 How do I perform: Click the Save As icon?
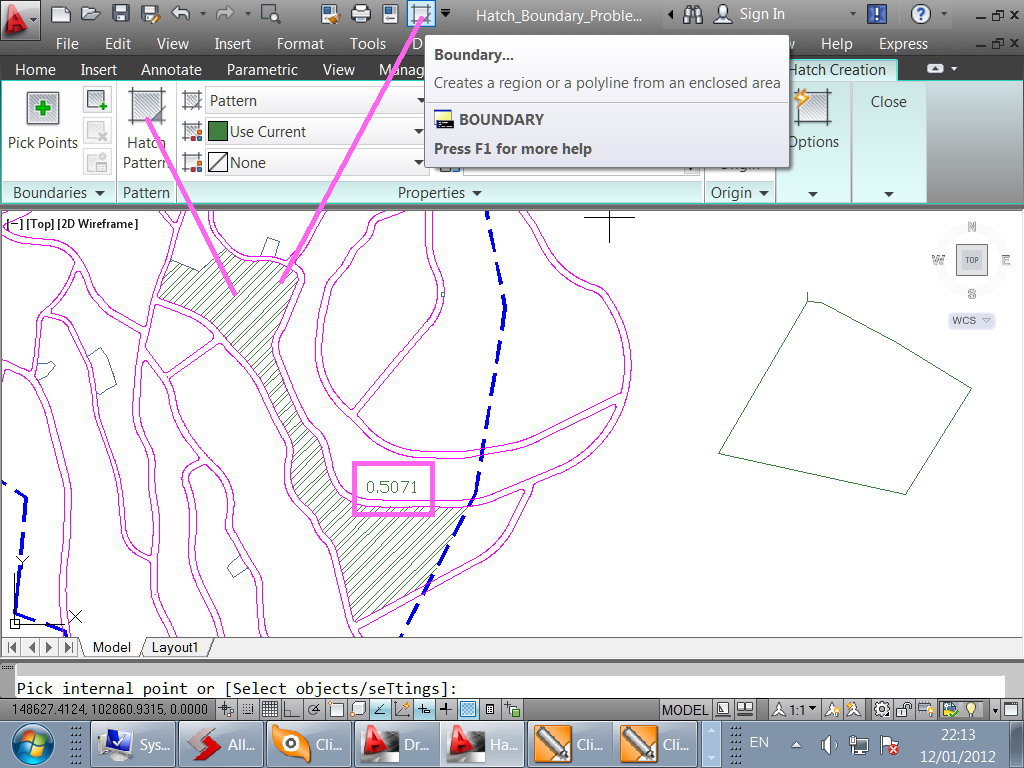tap(150, 14)
